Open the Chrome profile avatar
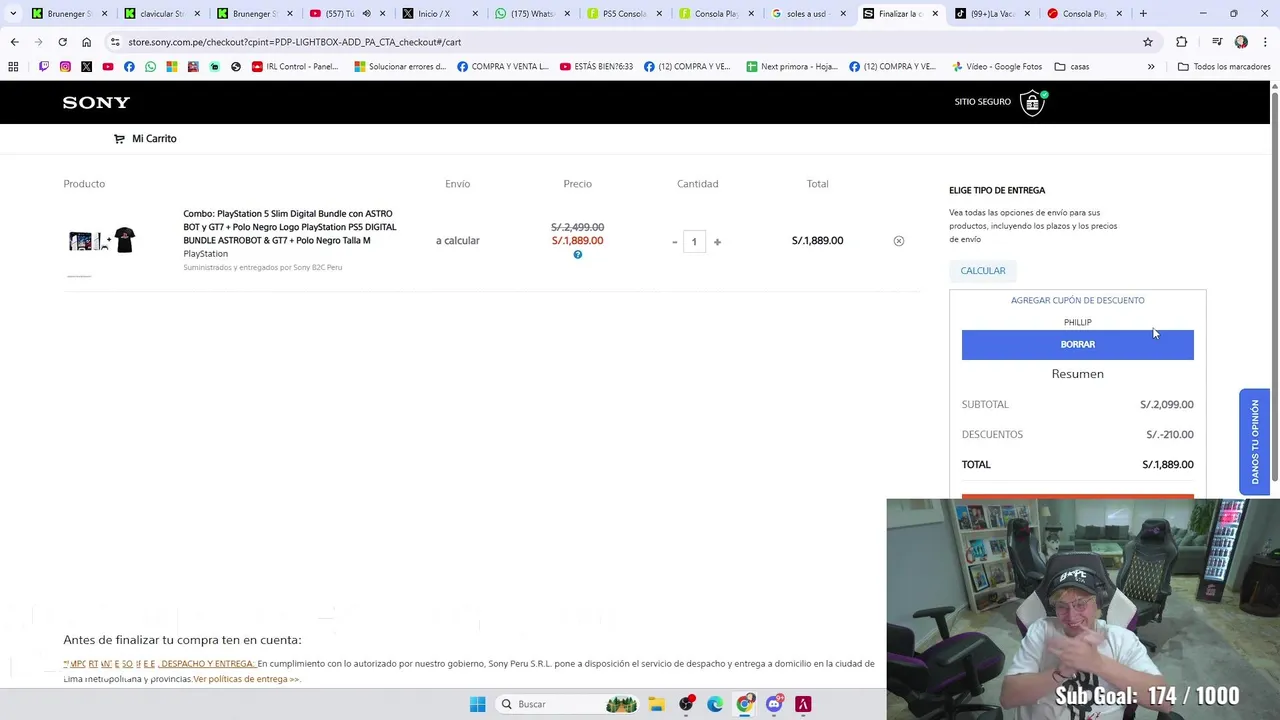 click(x=1241, y=42)
